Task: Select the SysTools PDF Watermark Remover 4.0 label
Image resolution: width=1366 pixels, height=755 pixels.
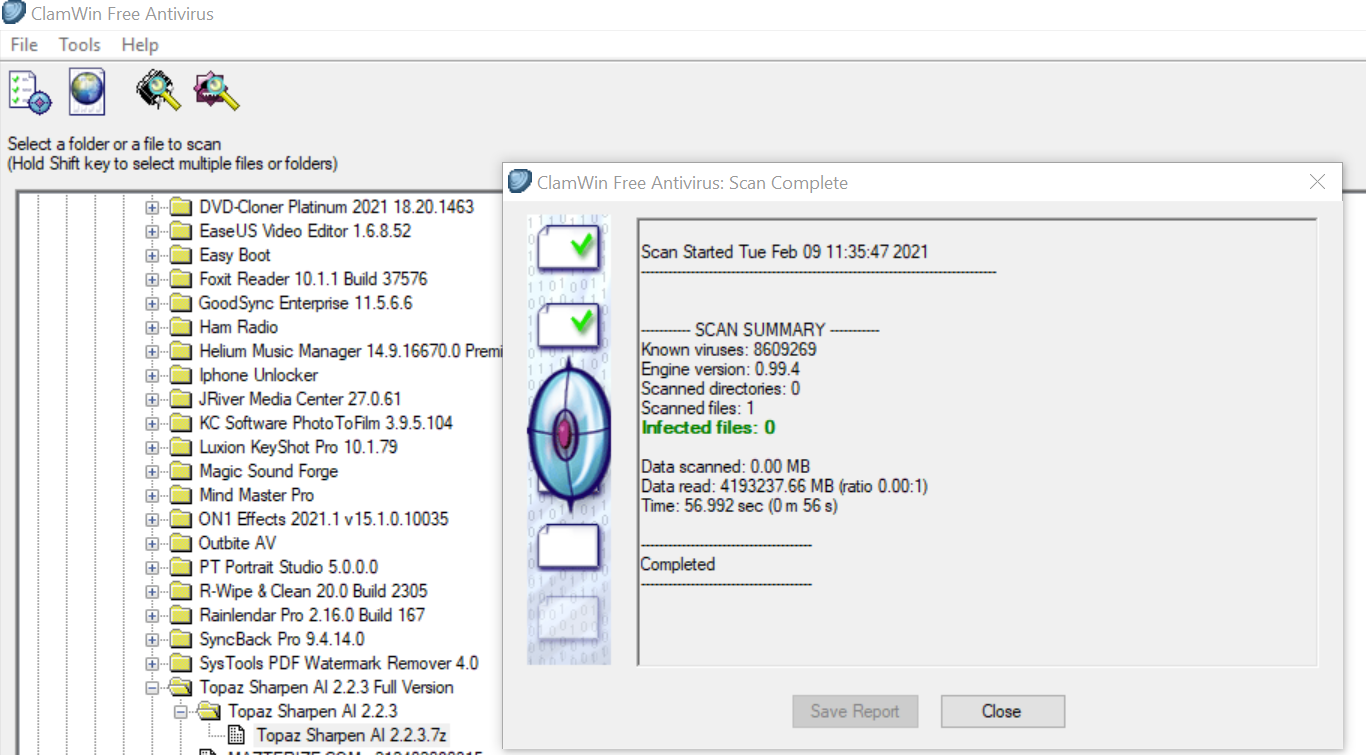Action: tap(339, 663)
